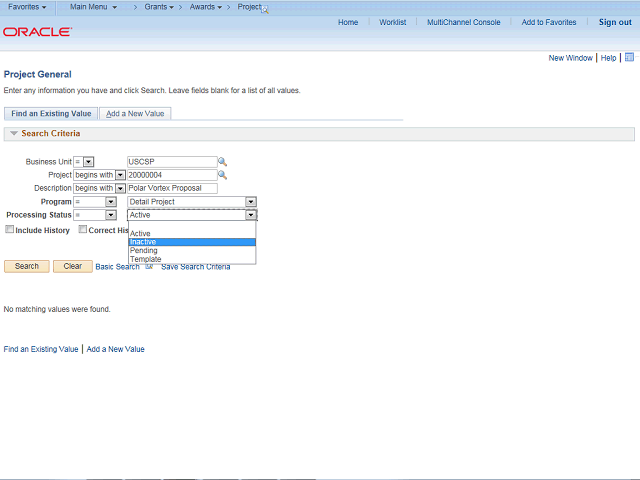Click the Project breadcrumb item
Screen dimensions: 640x480
point(249,7)
